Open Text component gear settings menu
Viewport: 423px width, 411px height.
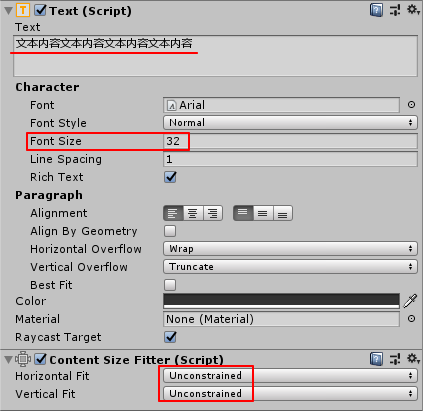pos(413,10)
